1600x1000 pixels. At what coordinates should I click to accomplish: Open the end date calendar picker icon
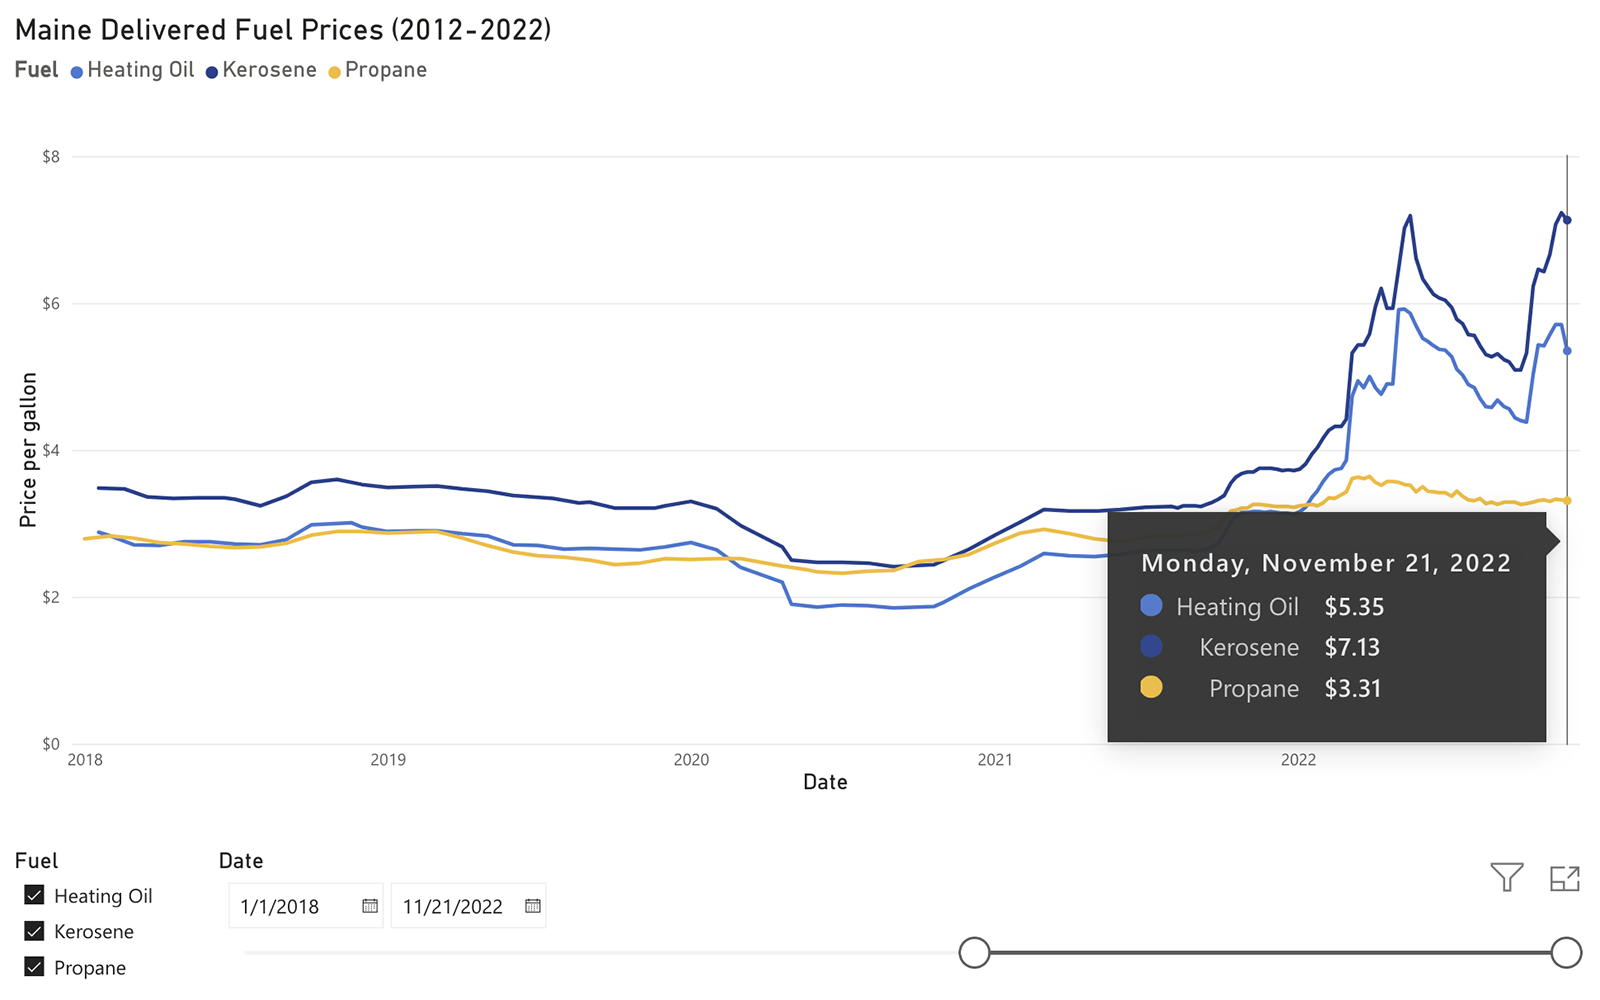(533, 906)
